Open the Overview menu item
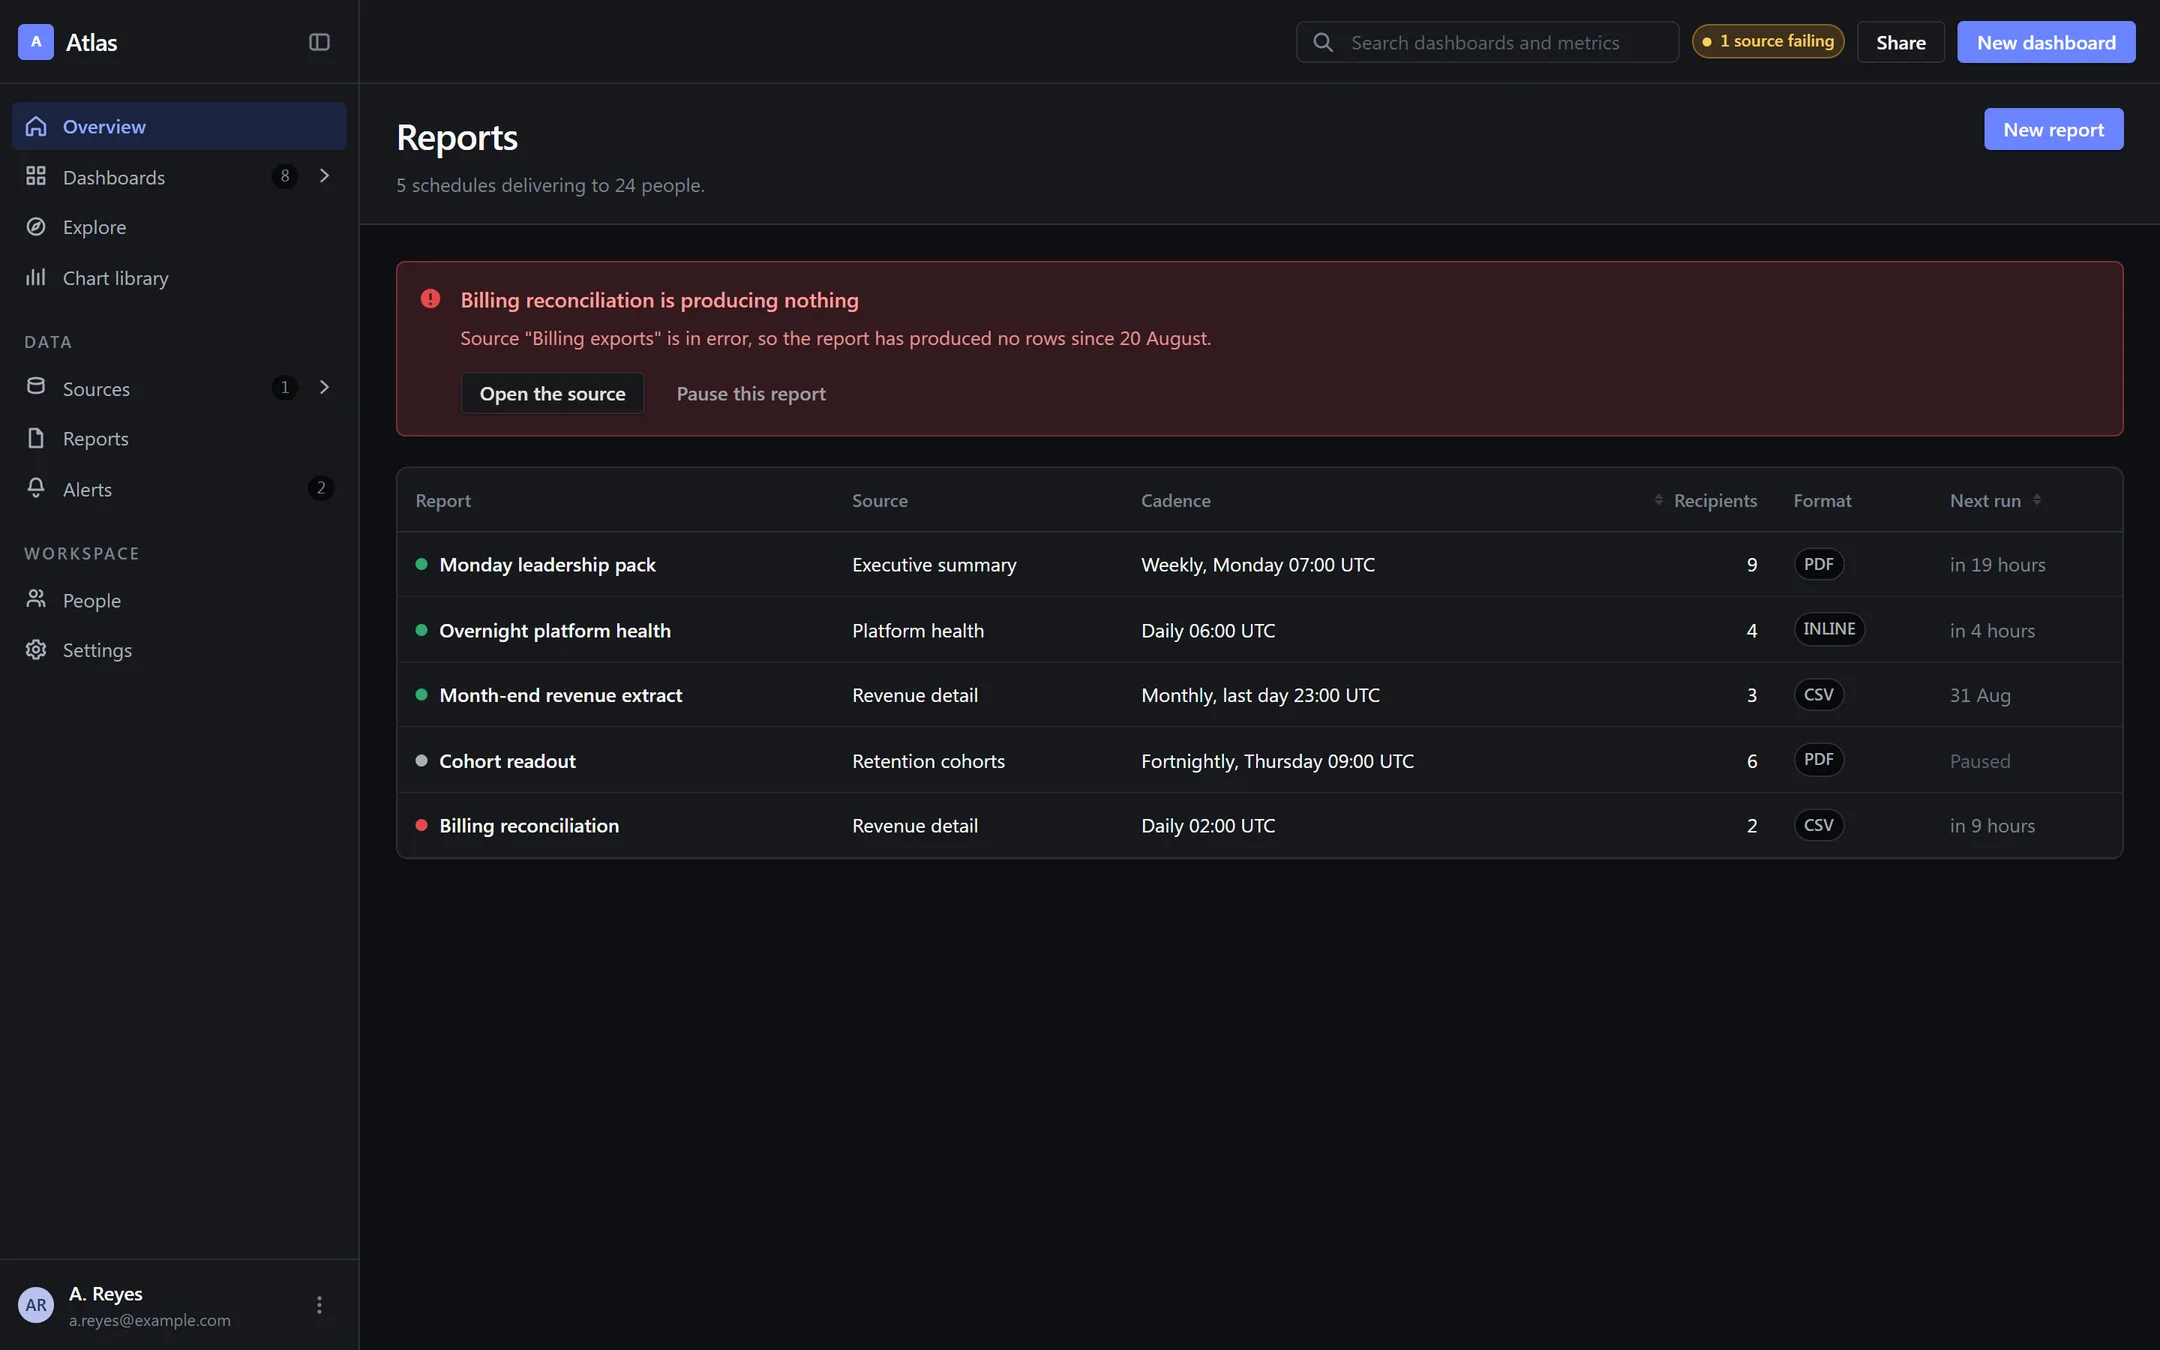2160x1350 pixels. (x=179, y=126)
